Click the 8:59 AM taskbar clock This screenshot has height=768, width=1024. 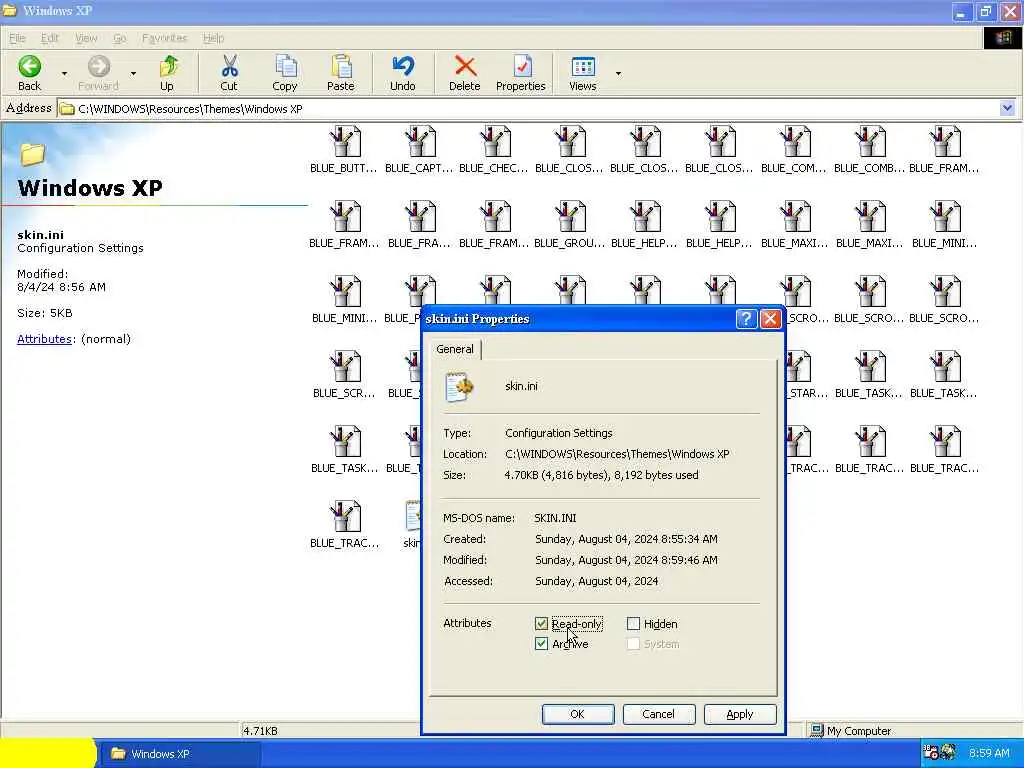989,753
